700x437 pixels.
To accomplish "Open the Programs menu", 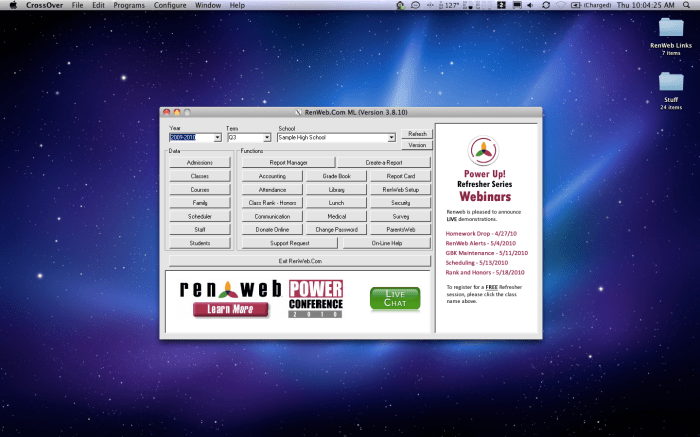I will pos(129,5).
